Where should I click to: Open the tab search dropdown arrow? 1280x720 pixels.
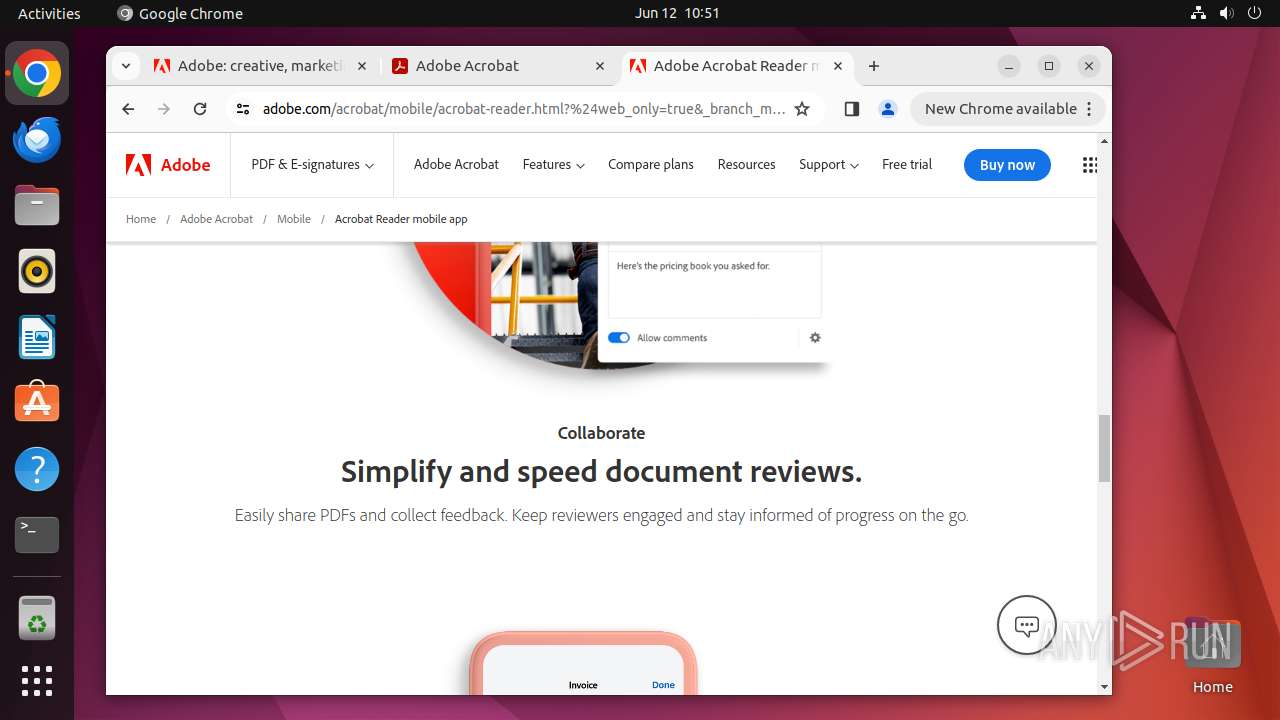tap(125, 66)
